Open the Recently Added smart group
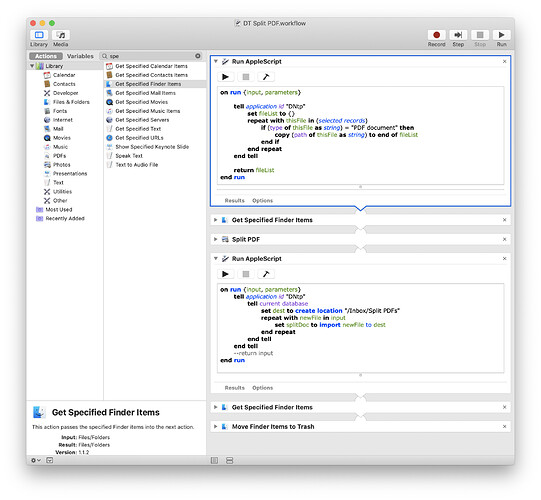This screenshot has width=541, height=500. (65, 218)
